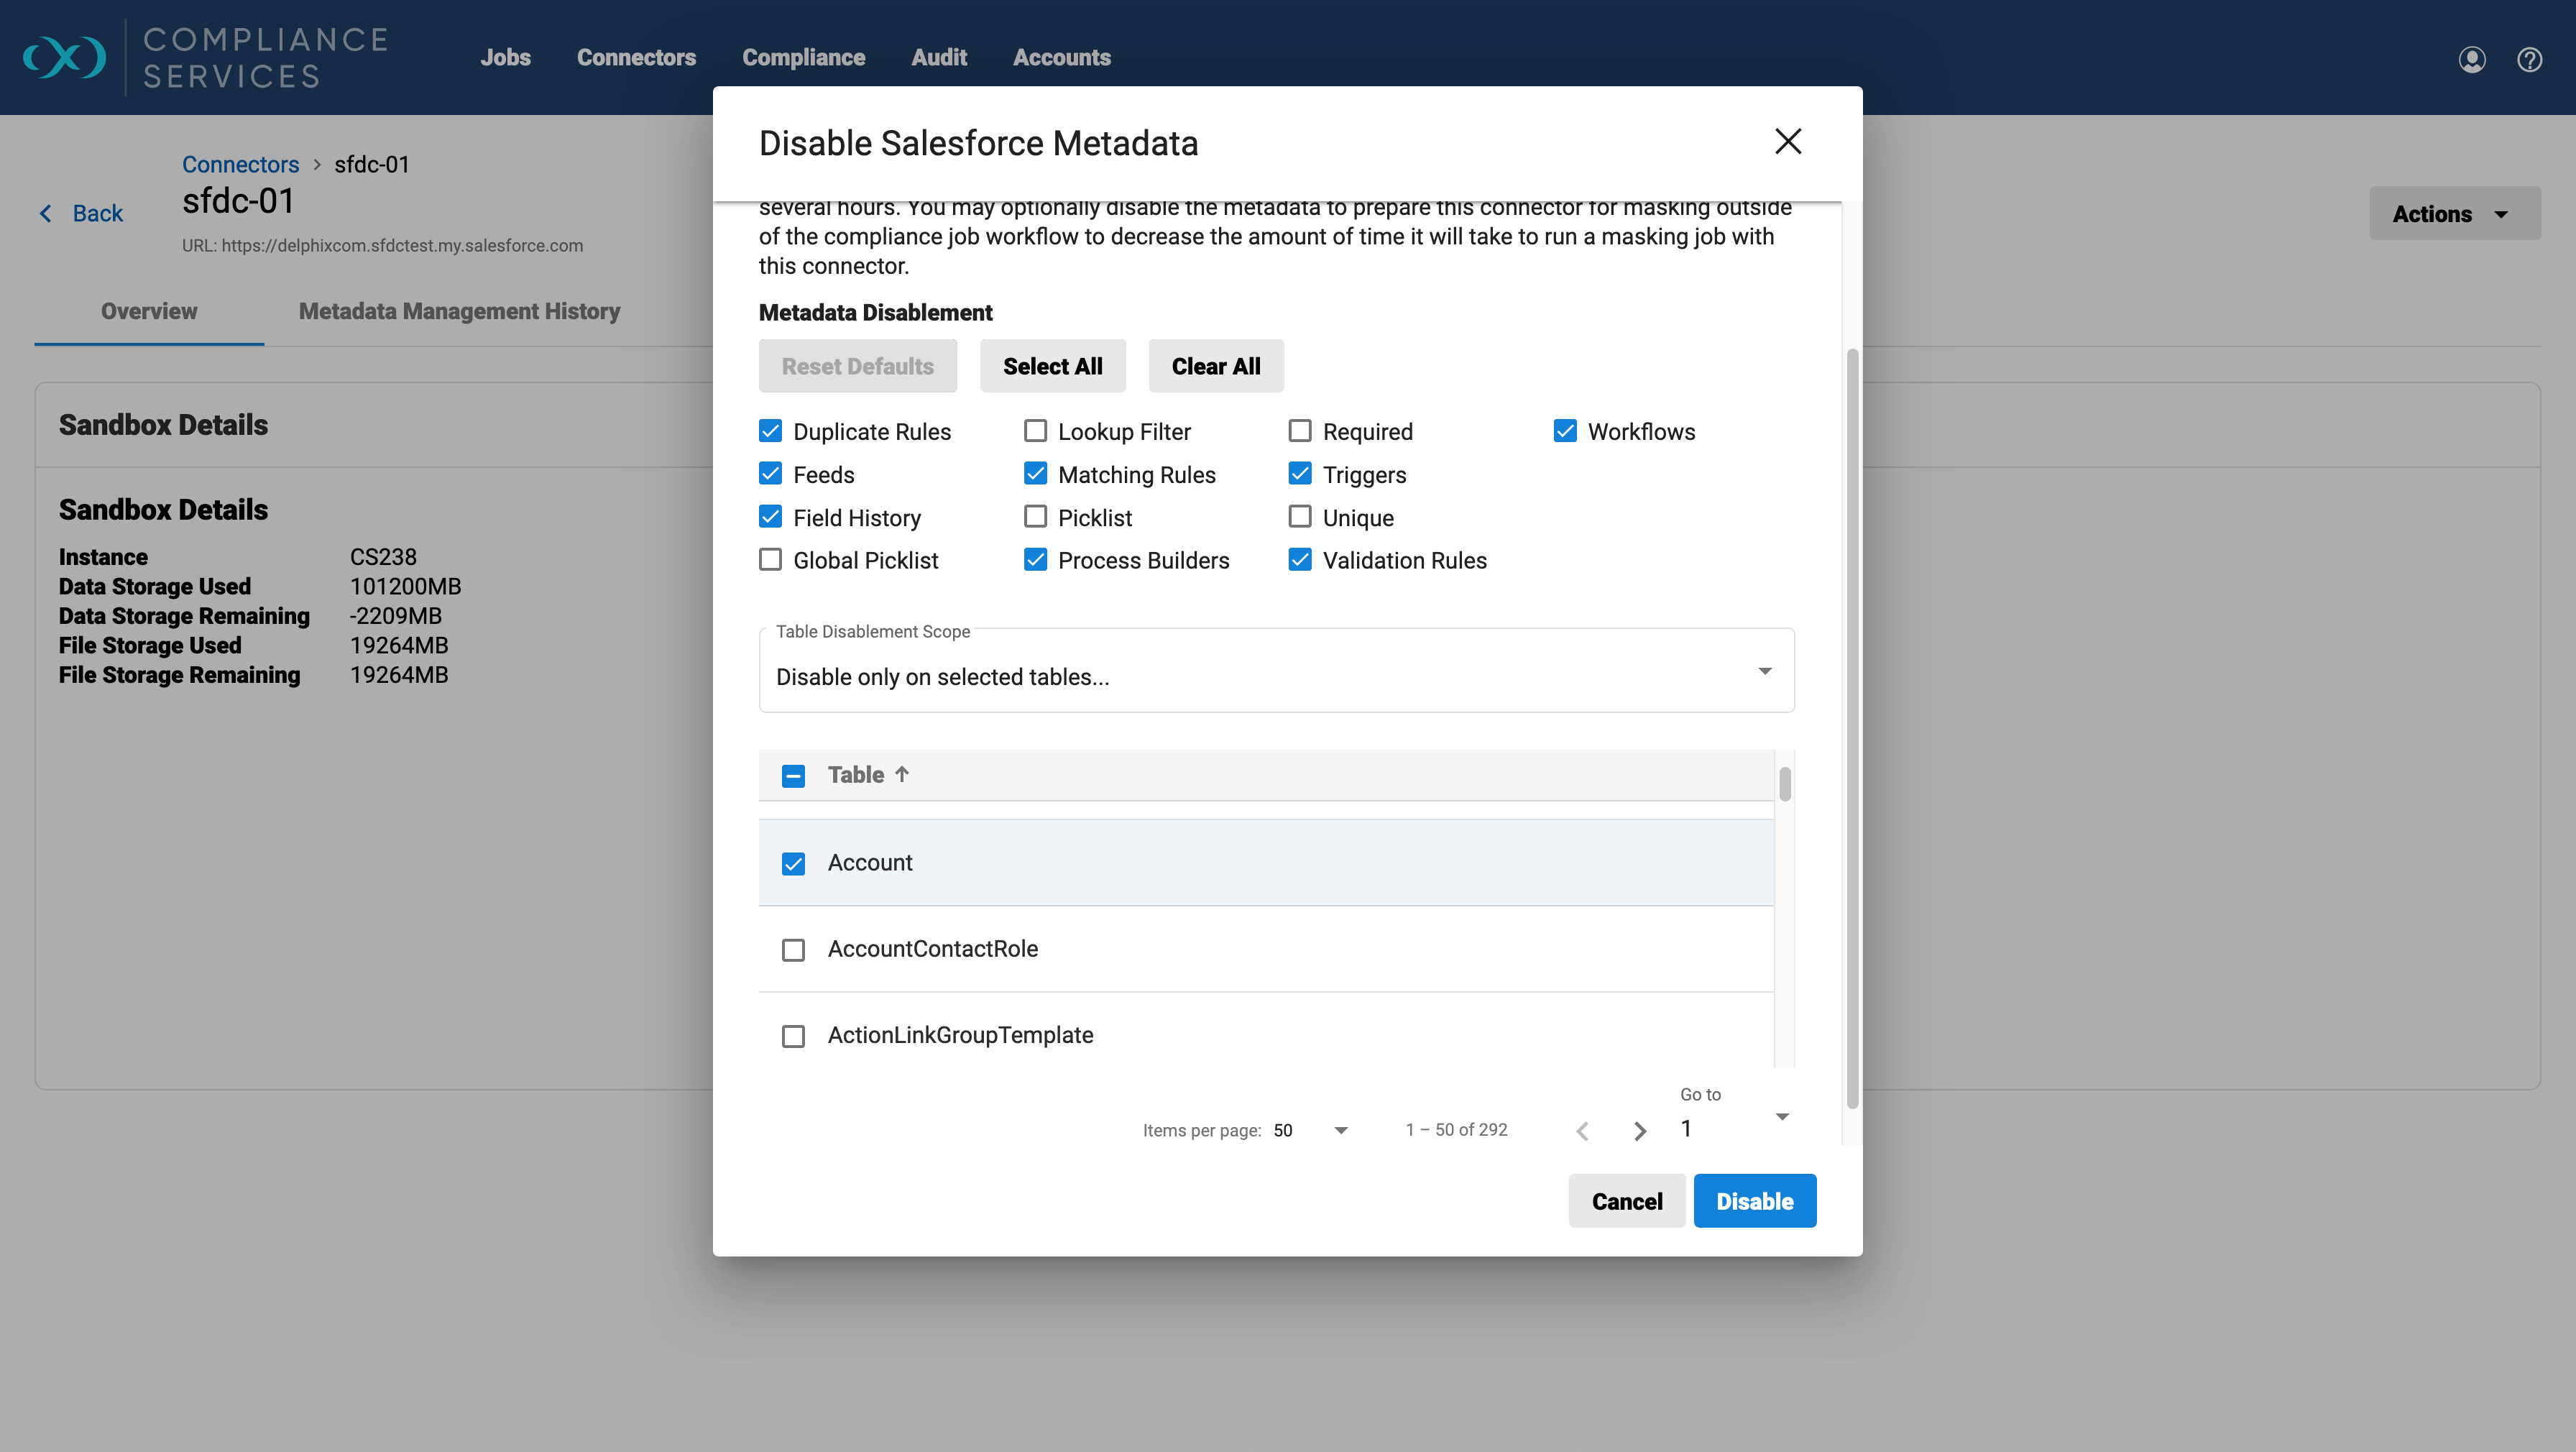Toggle the header select-all tables checkbox
This screenshot has width=2576, height=1452.
pos(793,776)
